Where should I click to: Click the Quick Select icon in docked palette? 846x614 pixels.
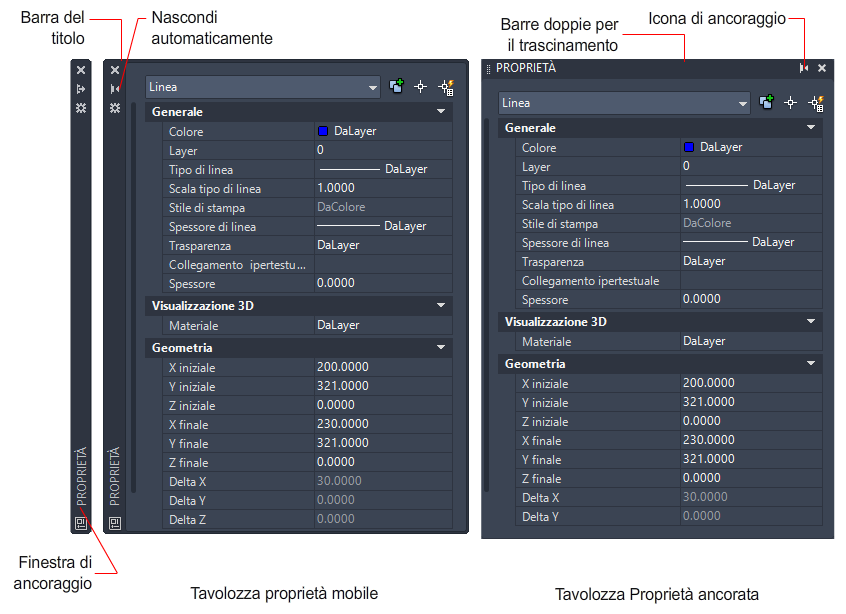(x=816, y=103)
